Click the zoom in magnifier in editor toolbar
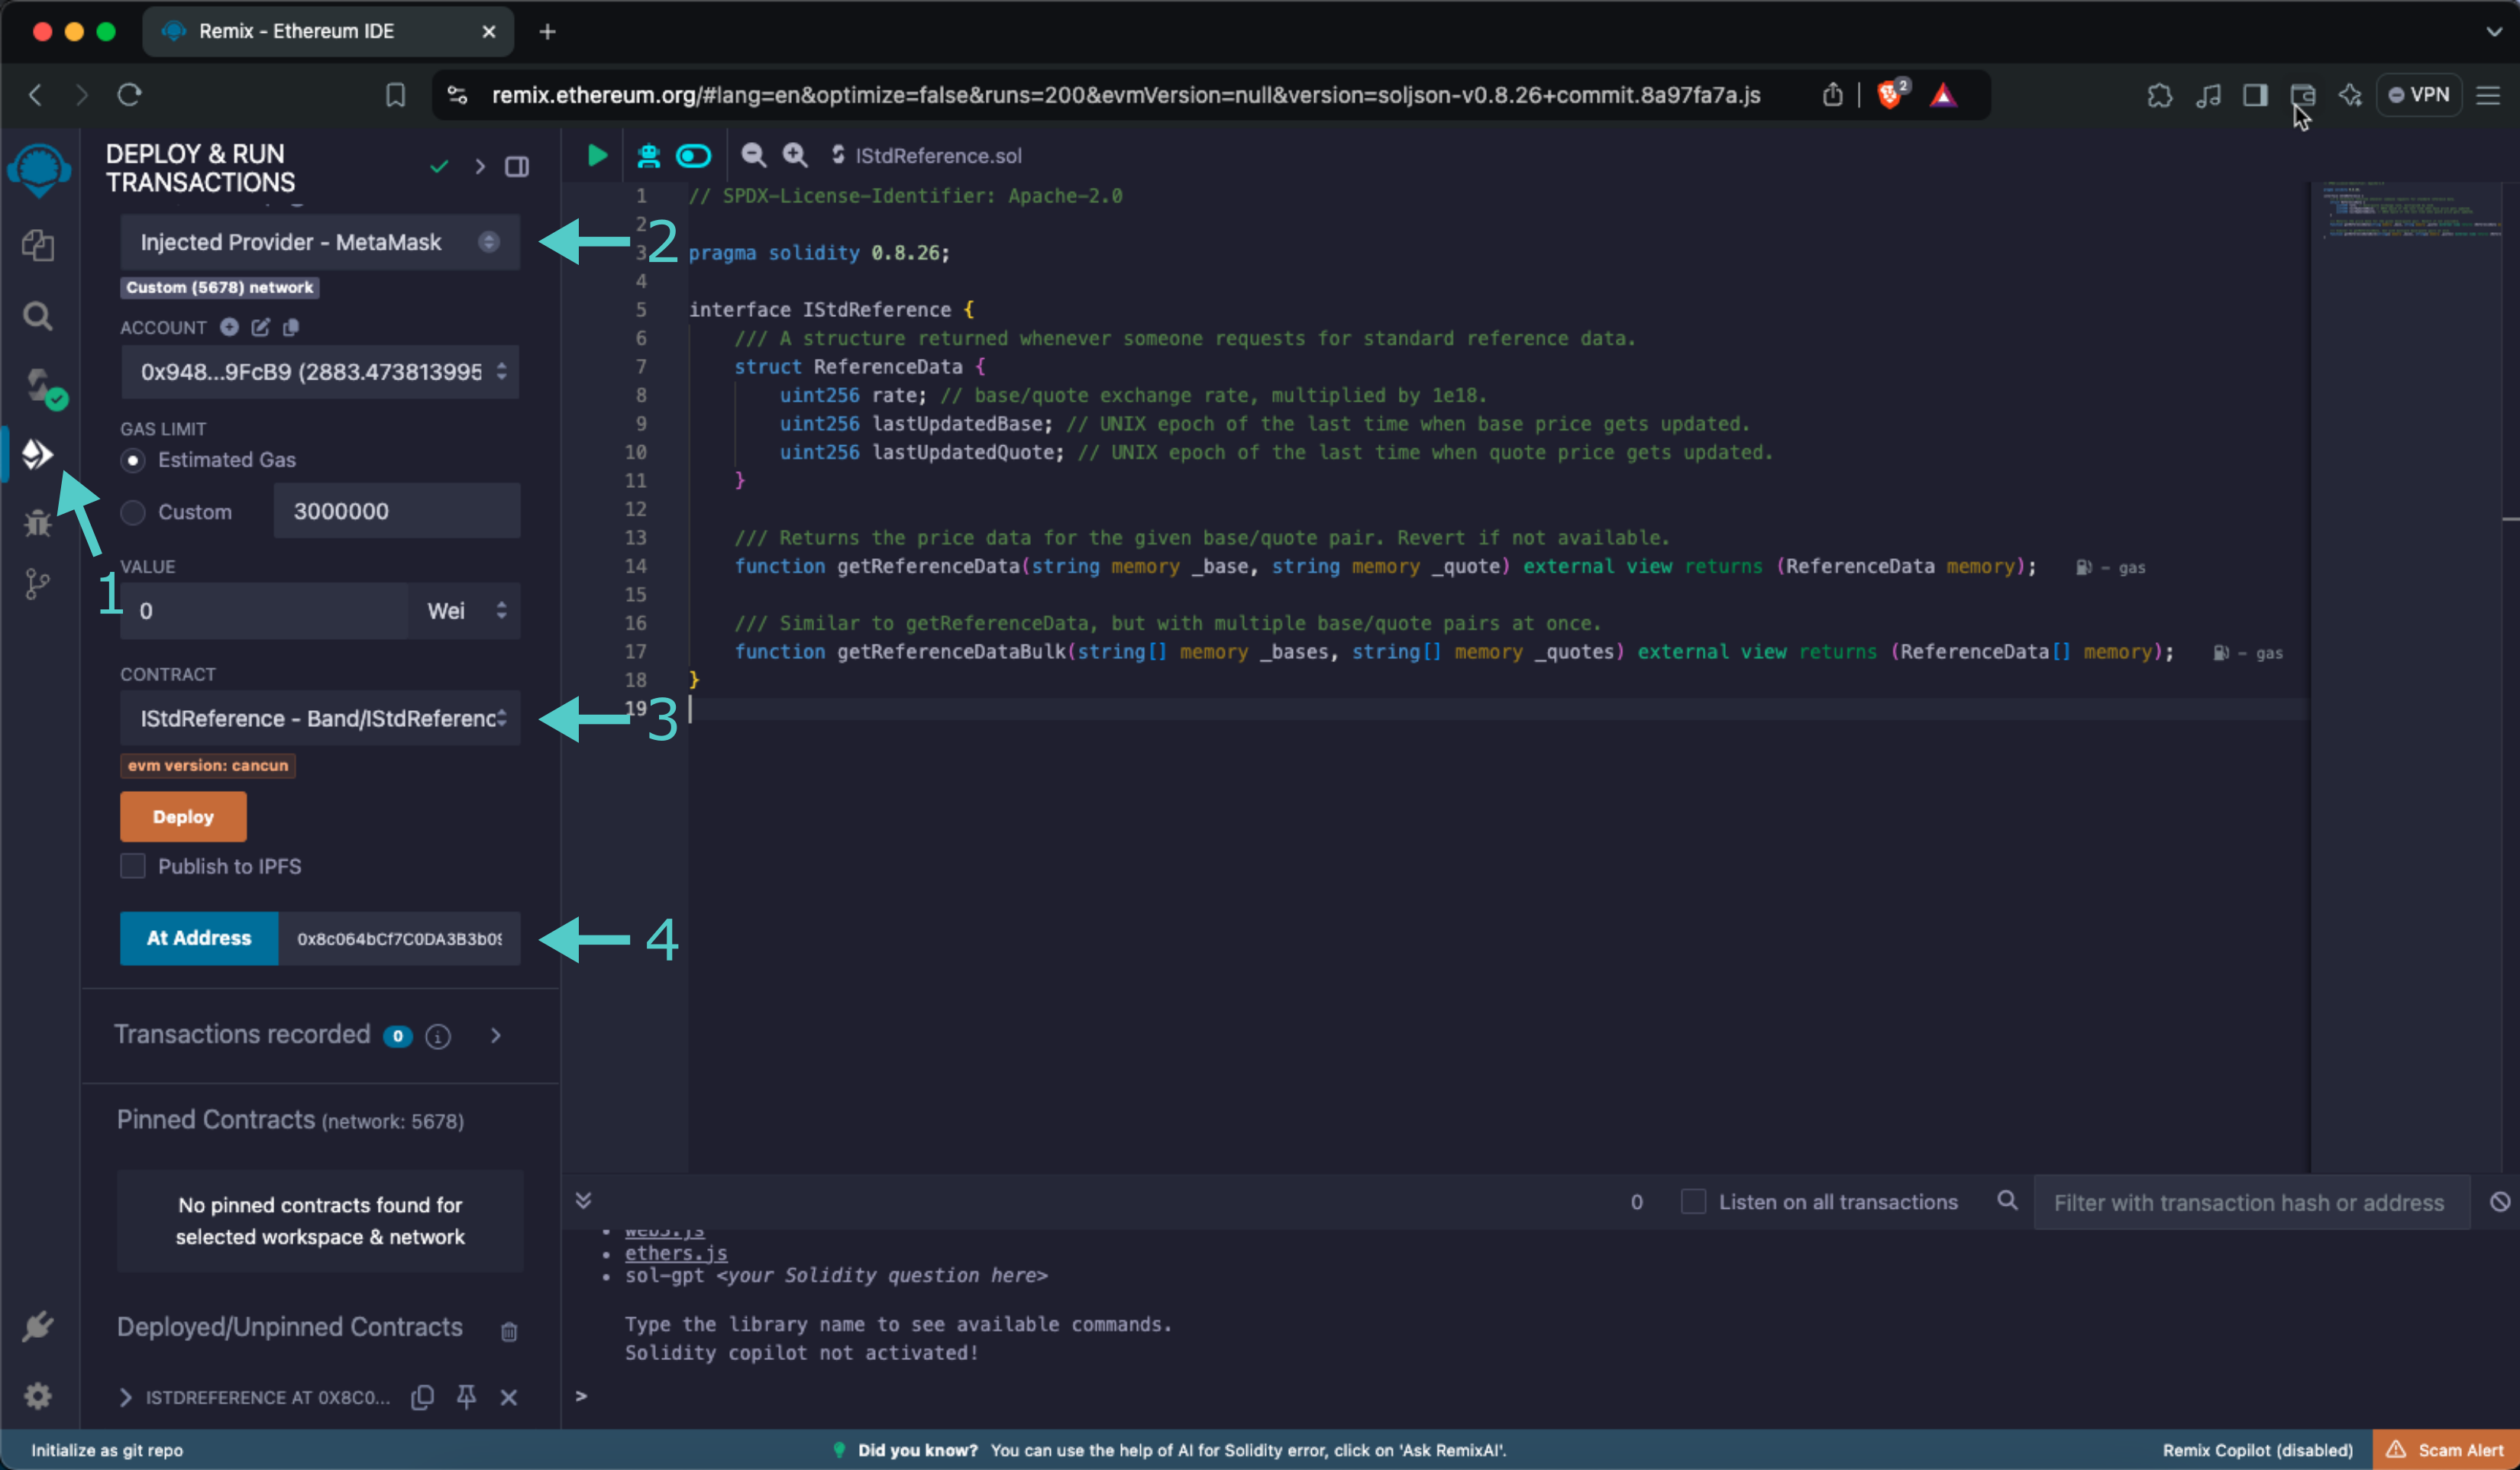The image size is (2520, 1470). [795, 155]
